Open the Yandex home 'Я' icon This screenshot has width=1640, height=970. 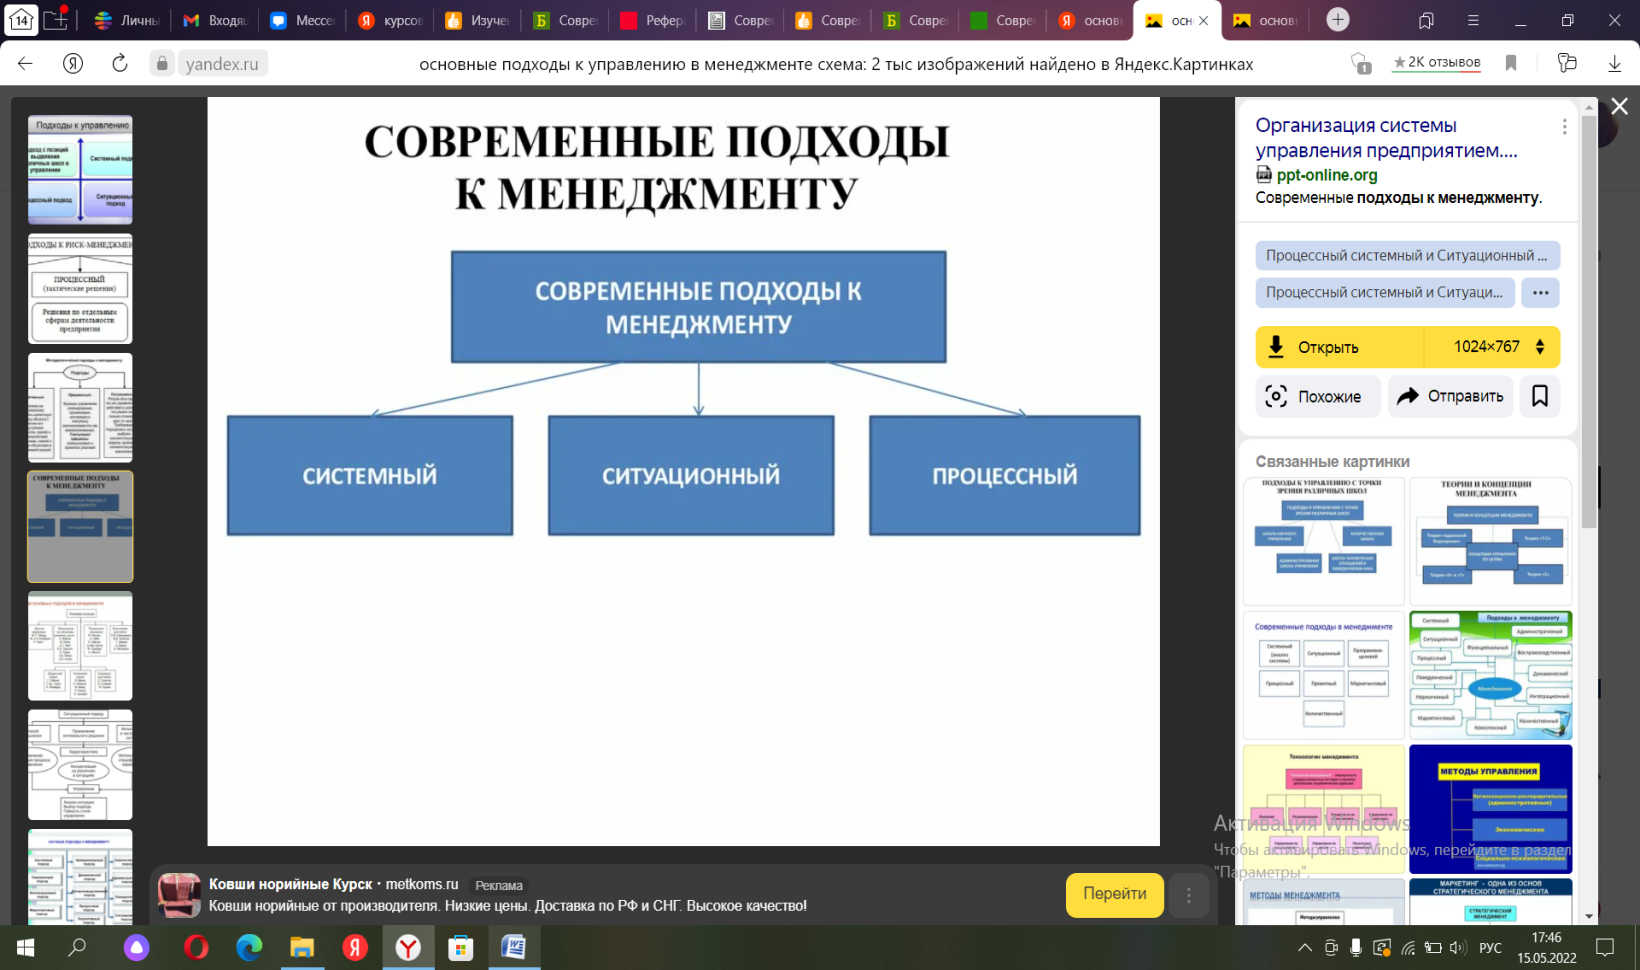(x=73, y=63)
